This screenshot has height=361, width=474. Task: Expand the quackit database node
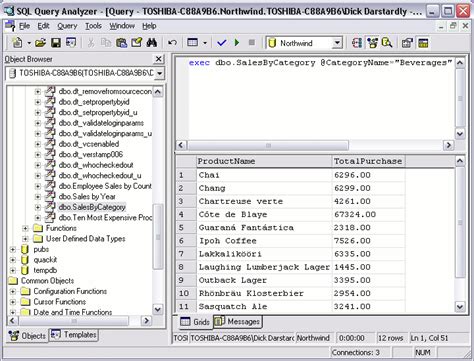tap(13, 260)
